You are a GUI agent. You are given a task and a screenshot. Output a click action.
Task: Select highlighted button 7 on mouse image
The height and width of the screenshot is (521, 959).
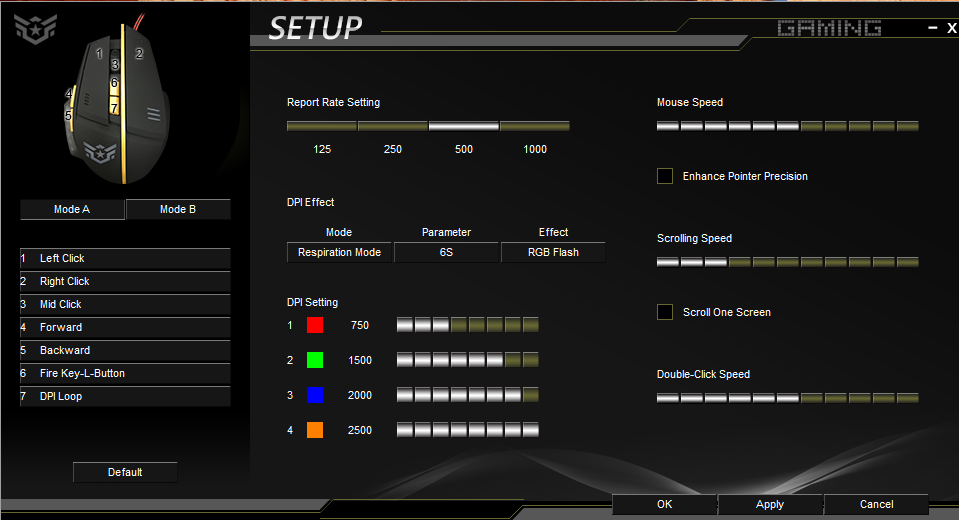(x=114, y=107)
